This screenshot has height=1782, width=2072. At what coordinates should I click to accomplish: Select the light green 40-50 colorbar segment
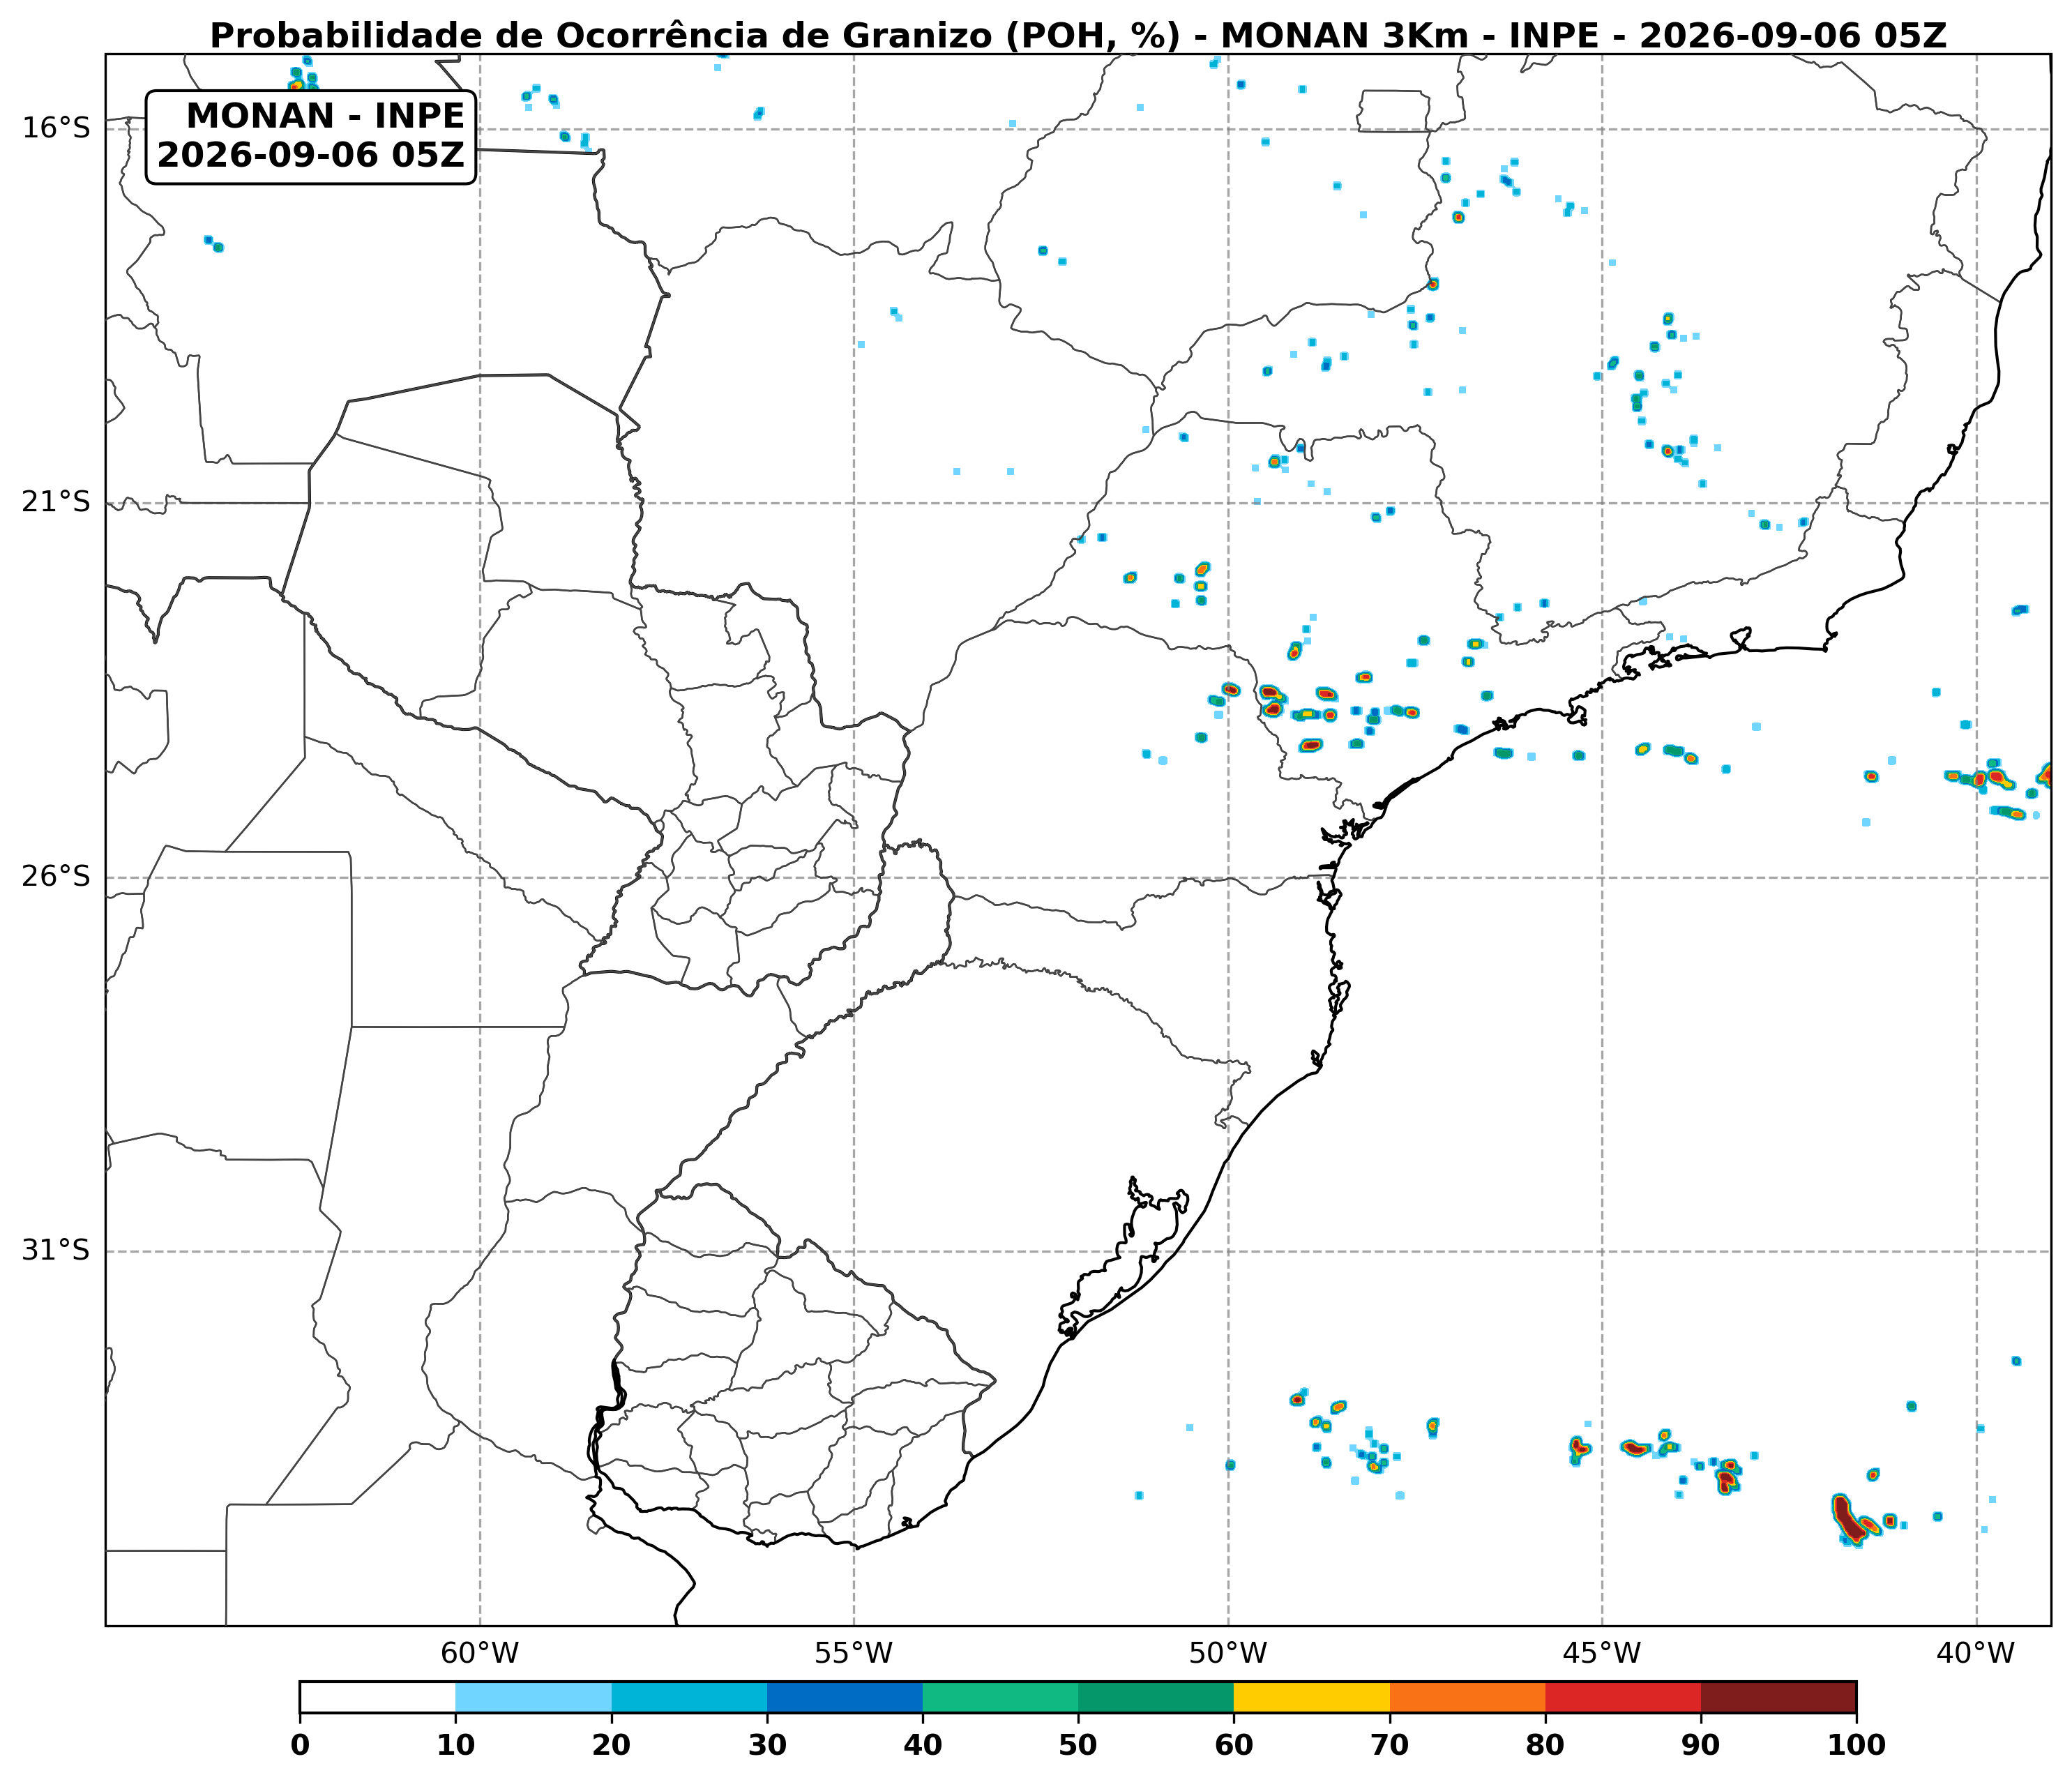coord(1001,1697)
